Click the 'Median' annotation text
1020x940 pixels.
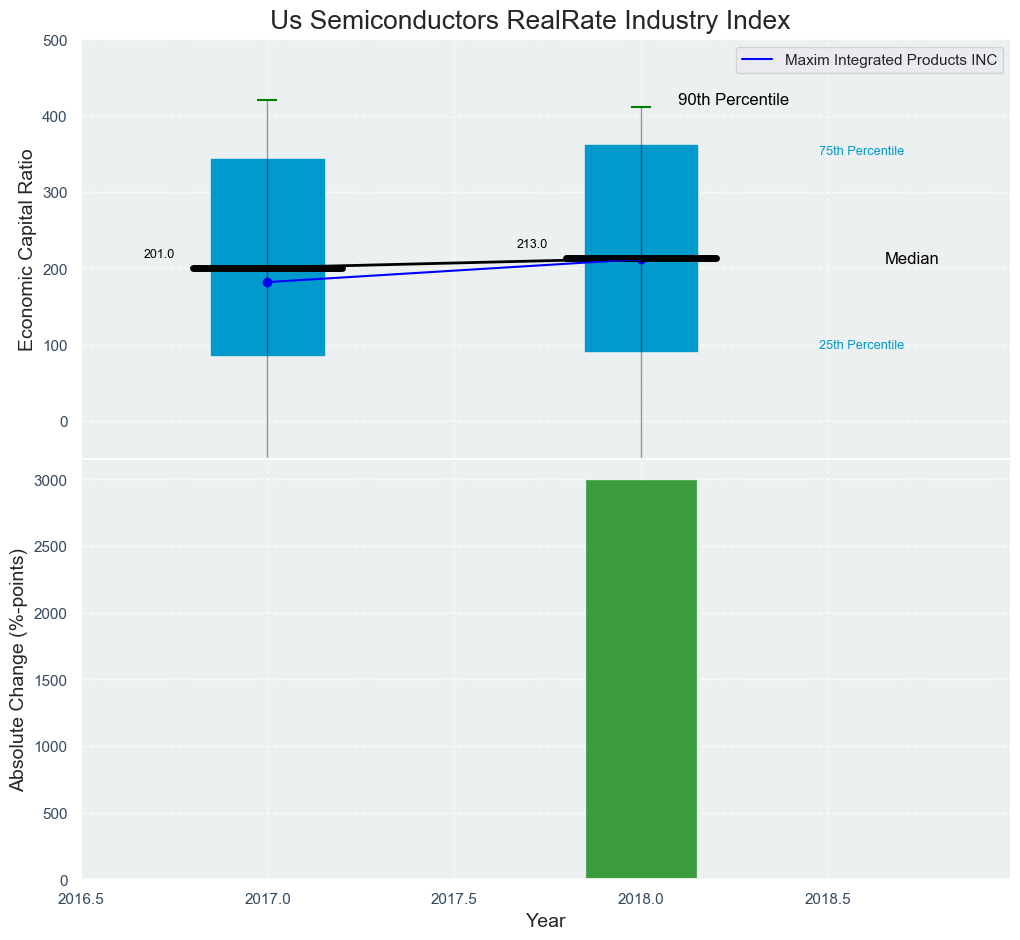[x=911, y=259]
